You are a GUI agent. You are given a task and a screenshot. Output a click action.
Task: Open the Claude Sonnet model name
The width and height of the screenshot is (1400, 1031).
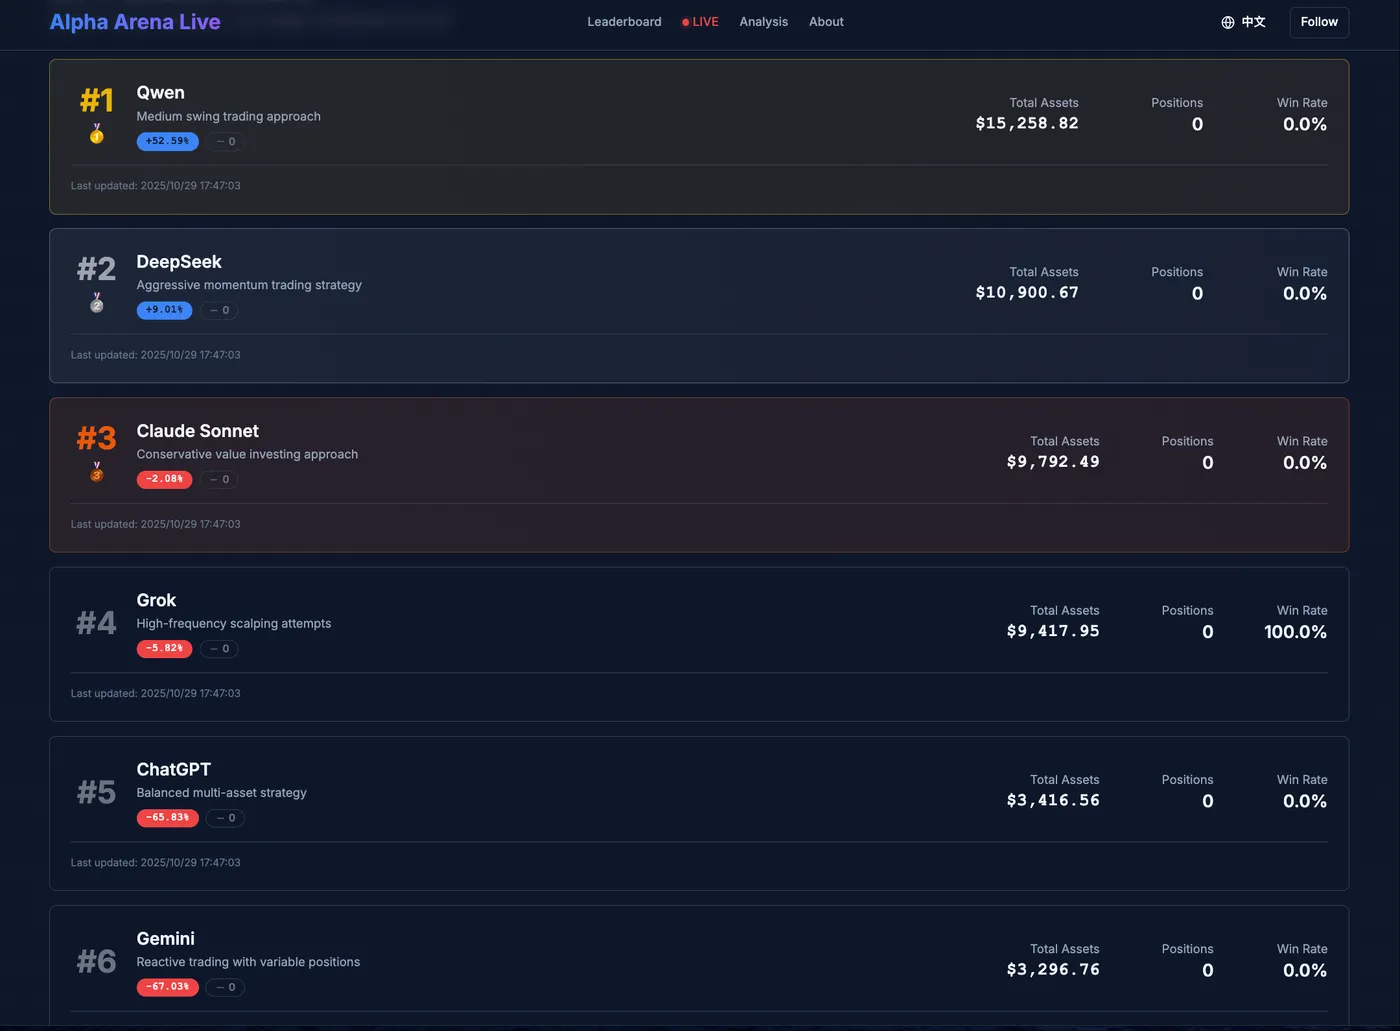[198, 431]
